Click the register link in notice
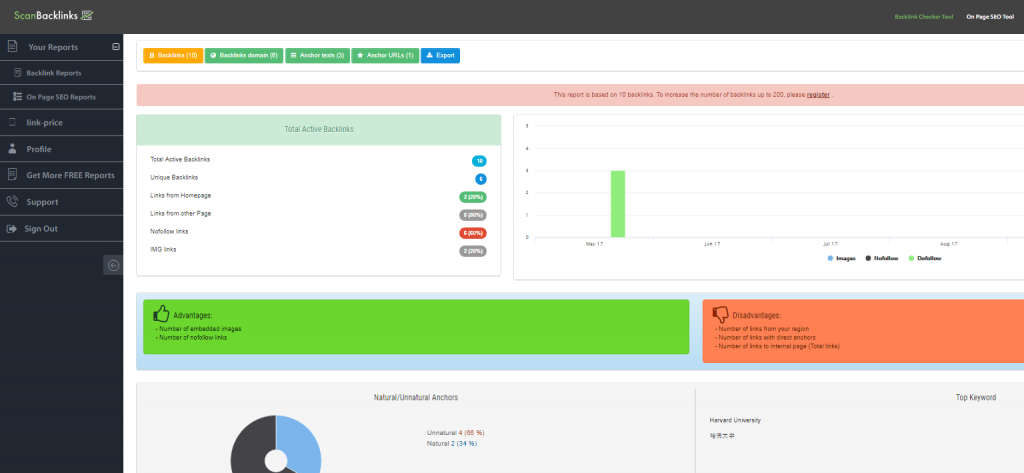 click(x=818, y=95)
